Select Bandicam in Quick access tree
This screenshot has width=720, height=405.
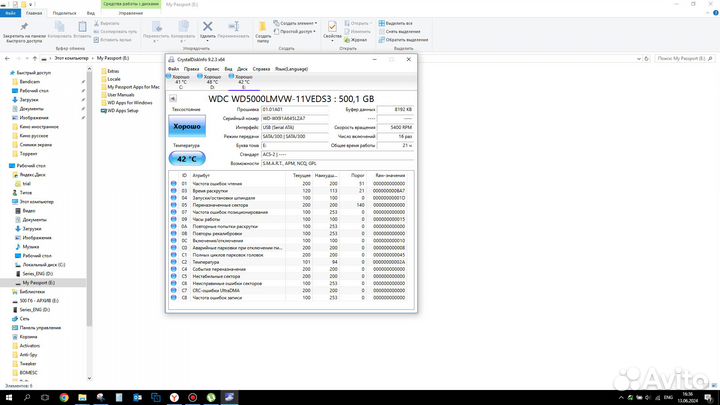coord(29,81)
